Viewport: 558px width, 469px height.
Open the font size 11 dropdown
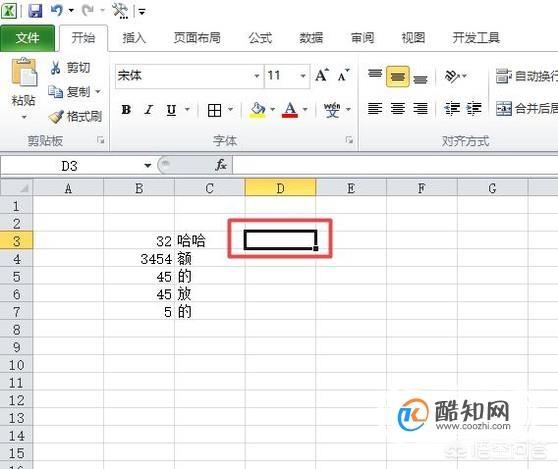[303, 76]
